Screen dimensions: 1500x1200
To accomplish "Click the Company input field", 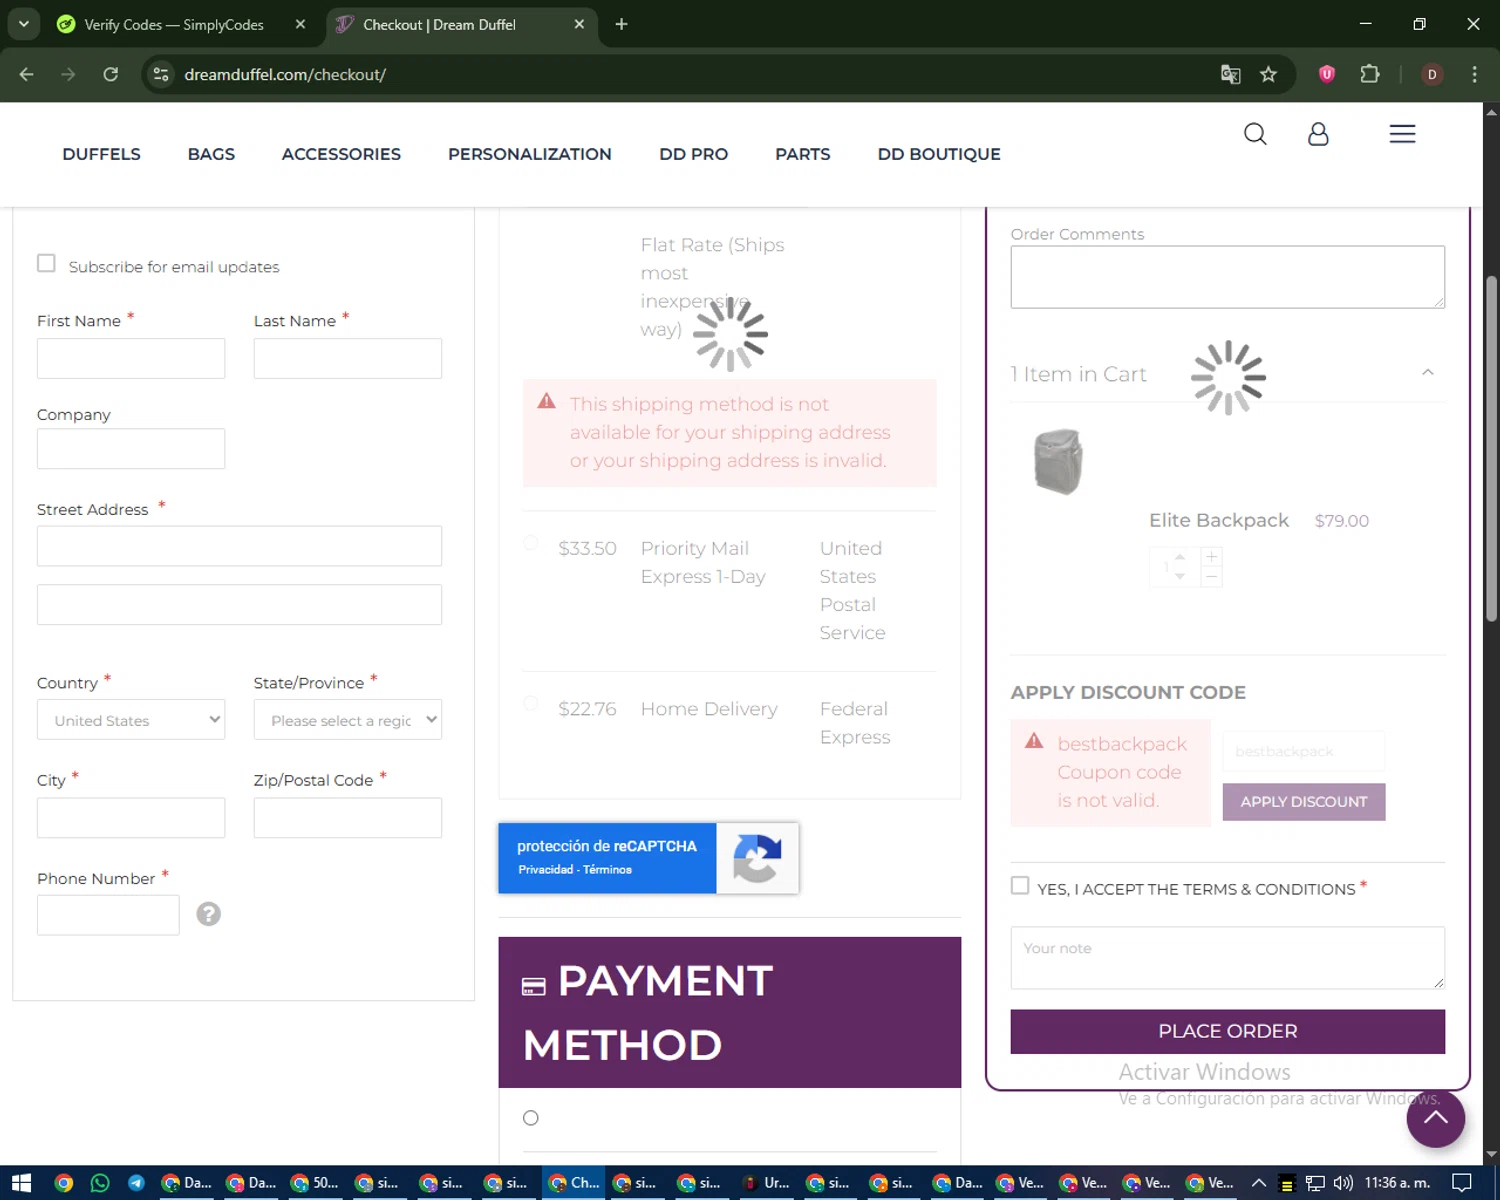I will point(131,449).
